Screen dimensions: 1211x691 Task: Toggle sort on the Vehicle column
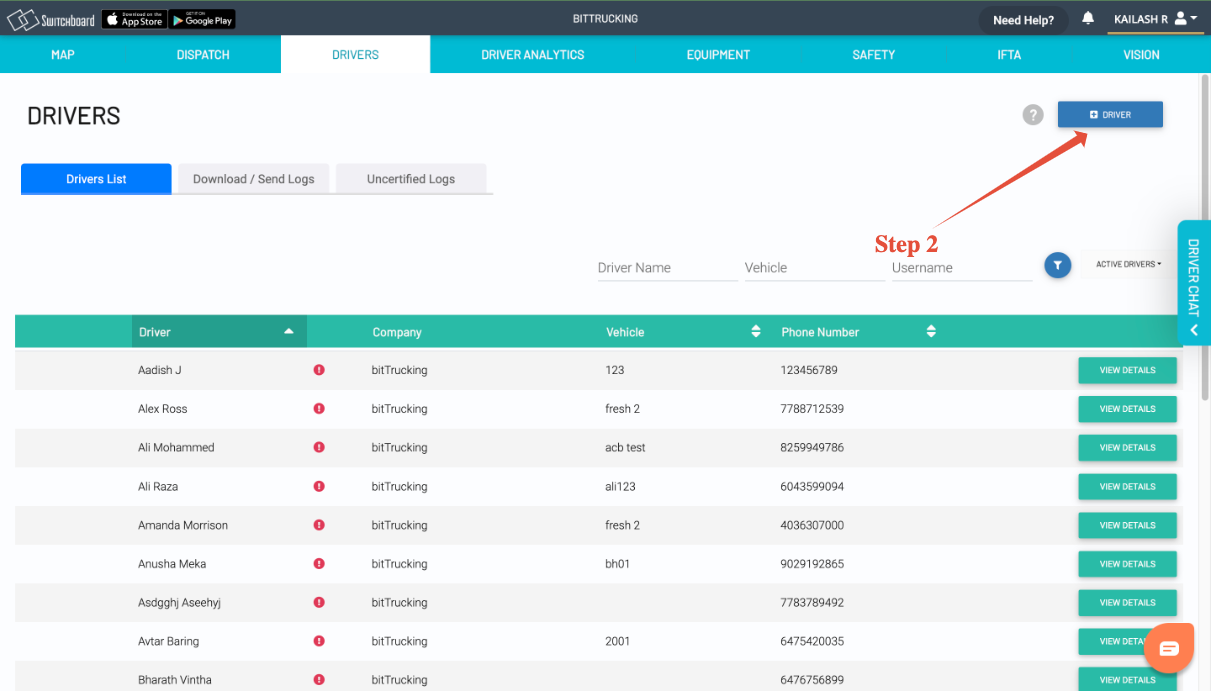tap(755, 331)
